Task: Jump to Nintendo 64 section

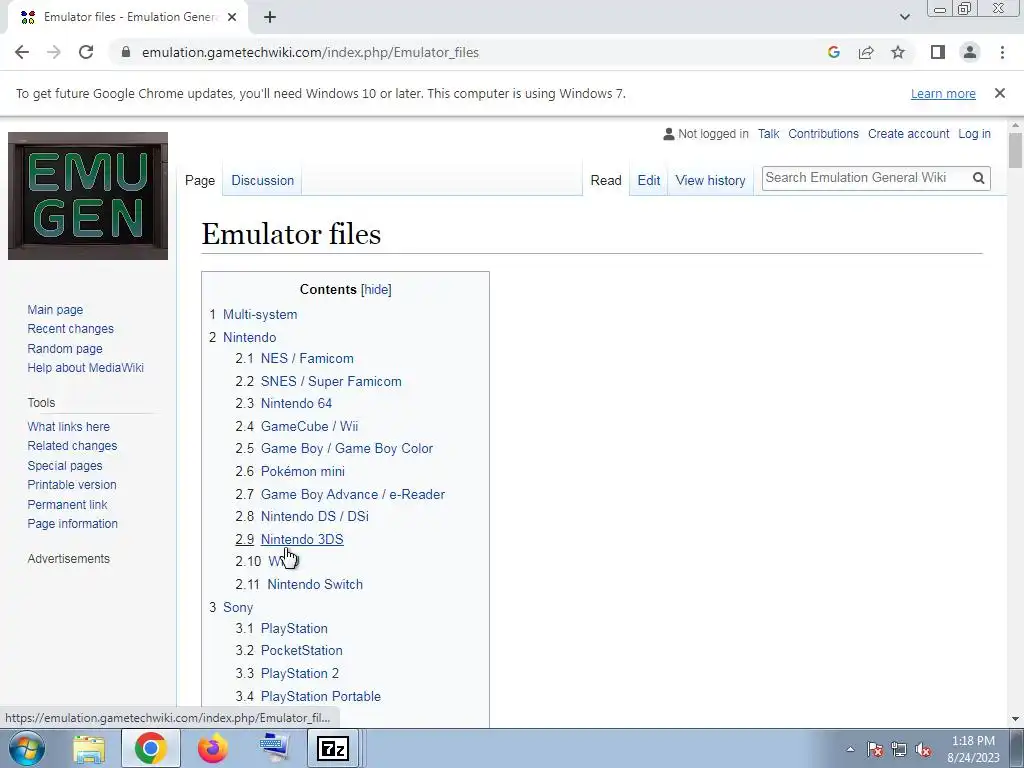Action: (296, 404)
